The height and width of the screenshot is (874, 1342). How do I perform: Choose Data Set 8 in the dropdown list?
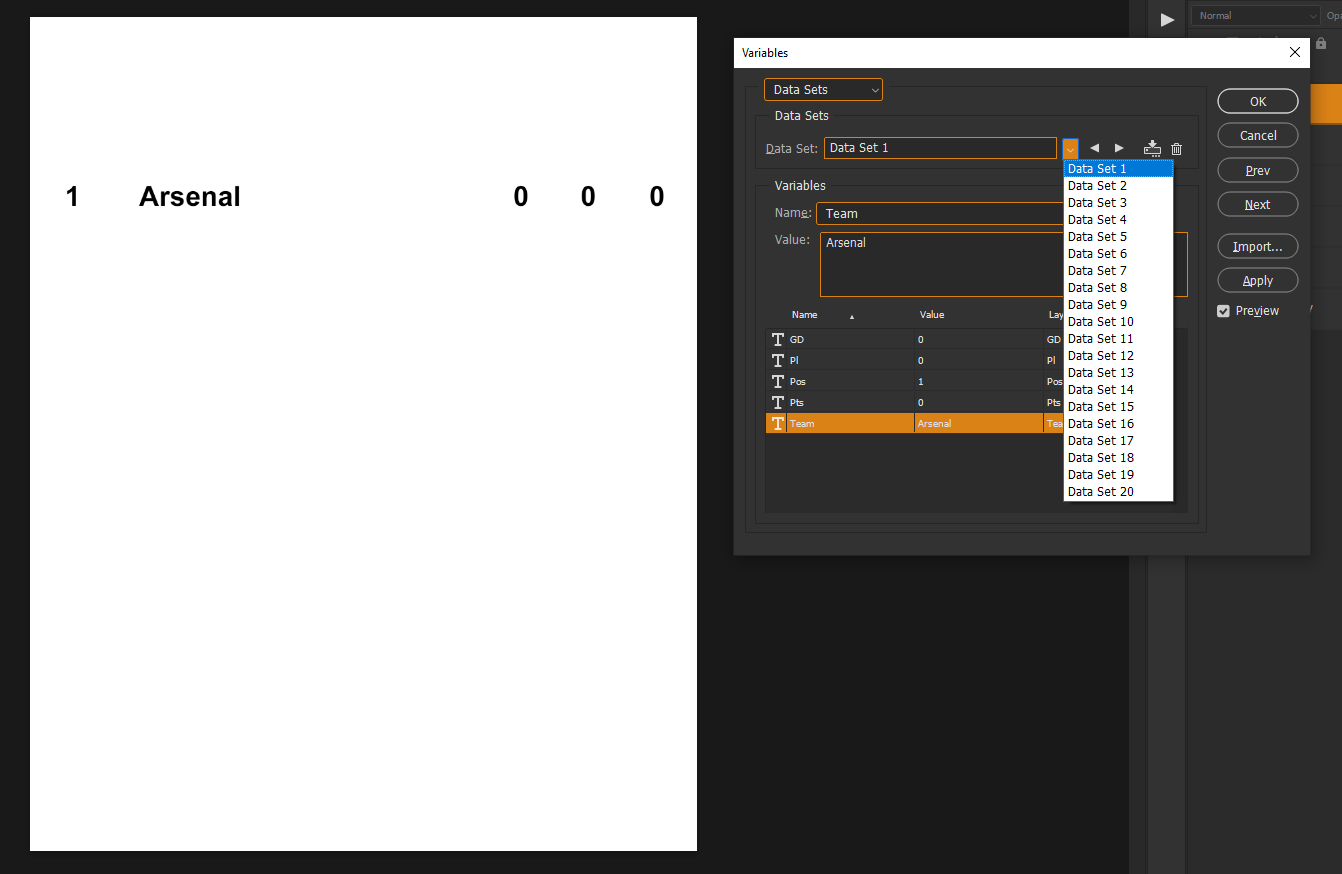tap(1118, 288)
